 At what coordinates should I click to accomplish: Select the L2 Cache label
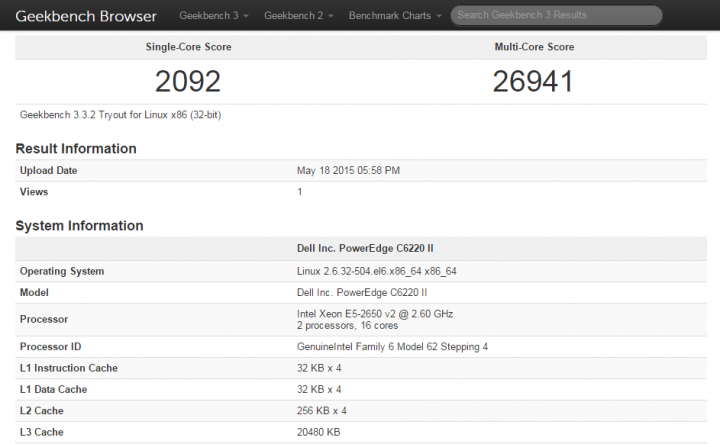point(41,411)
